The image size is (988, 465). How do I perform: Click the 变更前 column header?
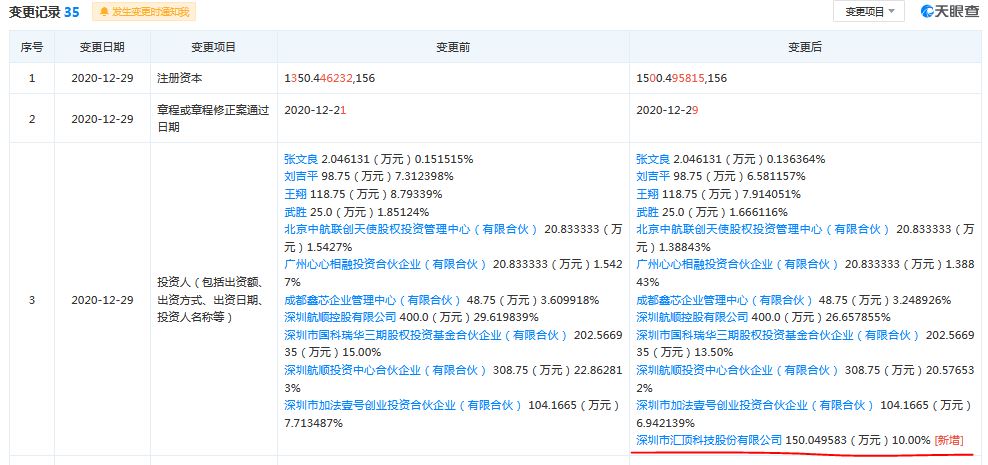453,47
